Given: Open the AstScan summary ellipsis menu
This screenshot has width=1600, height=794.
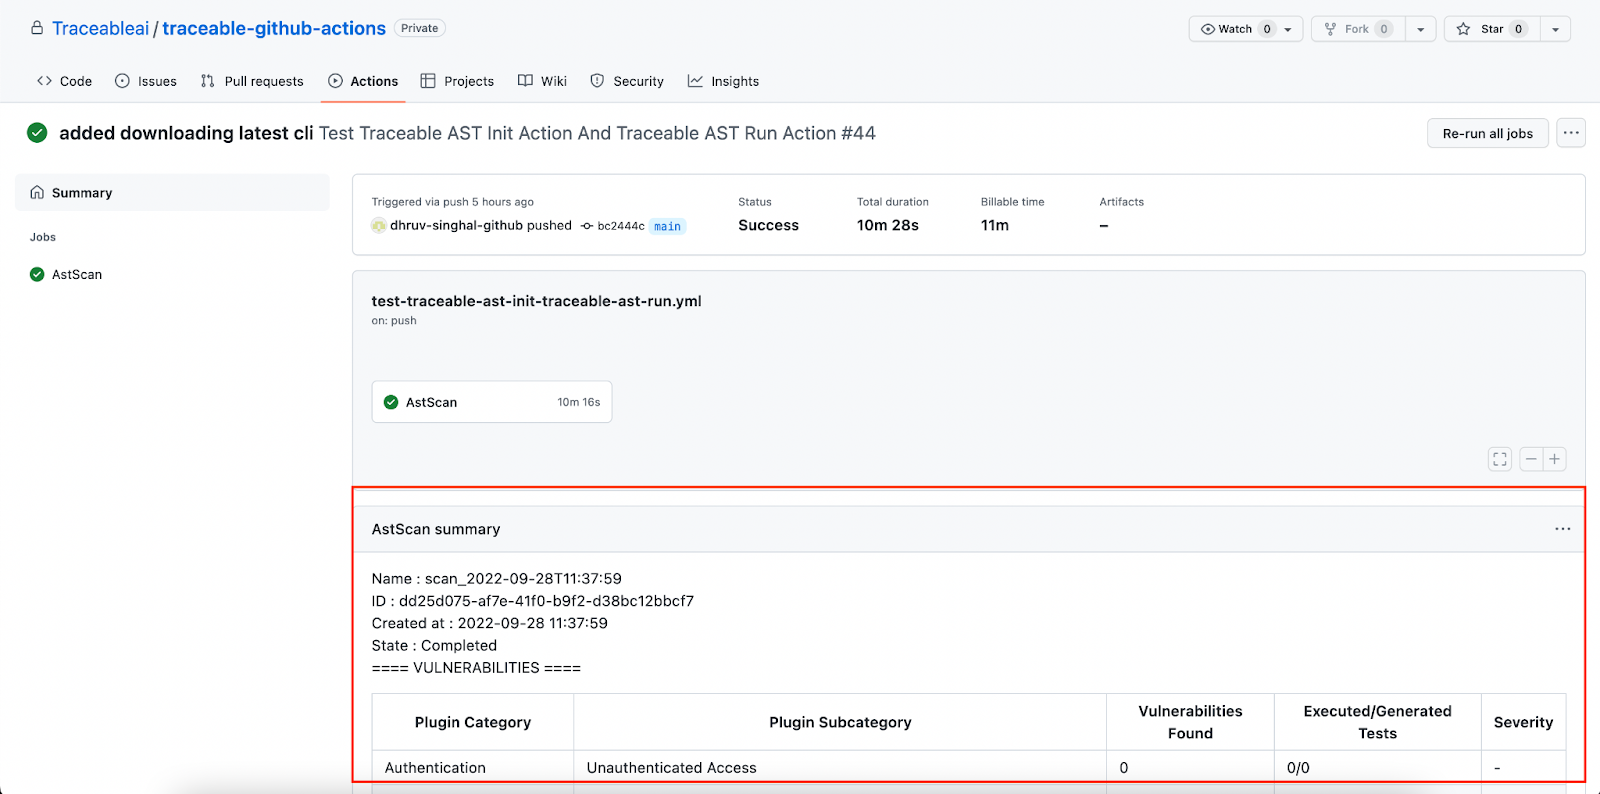Looking at the screenshot, I should 1563,529.
